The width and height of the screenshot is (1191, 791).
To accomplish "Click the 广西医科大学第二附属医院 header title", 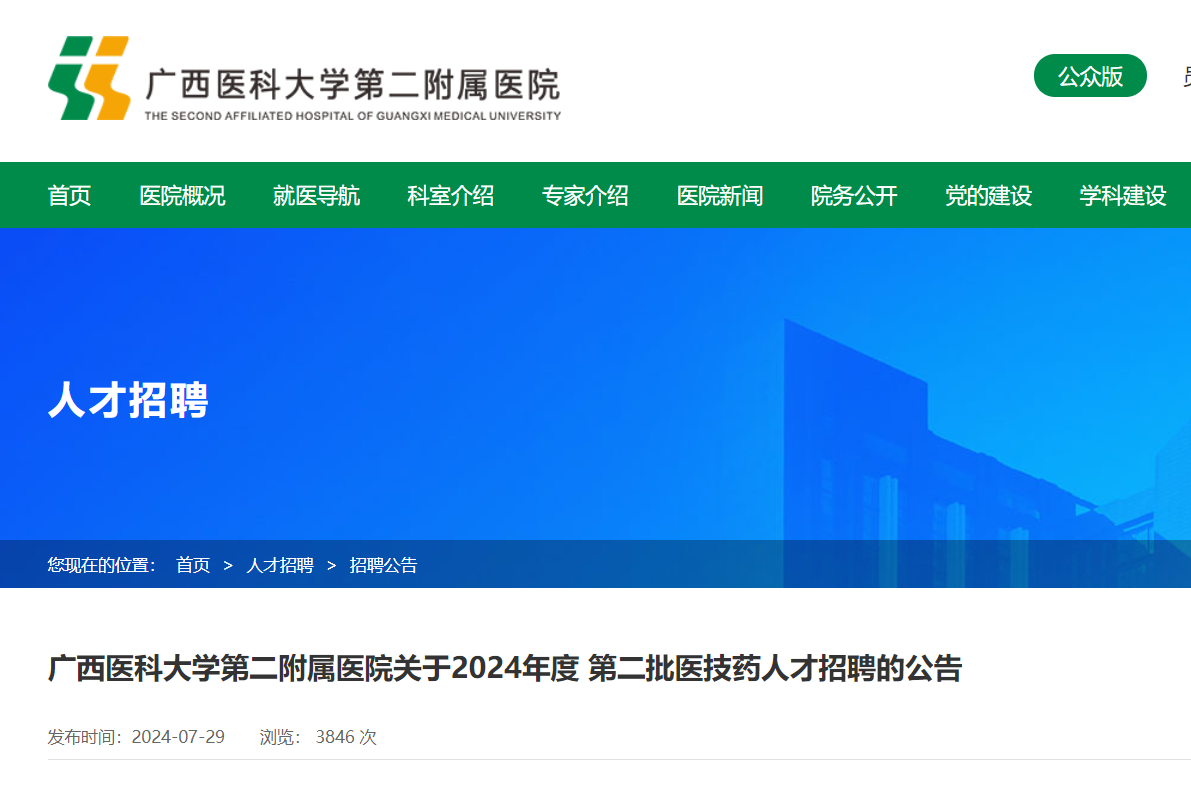I will click(352, 84).
